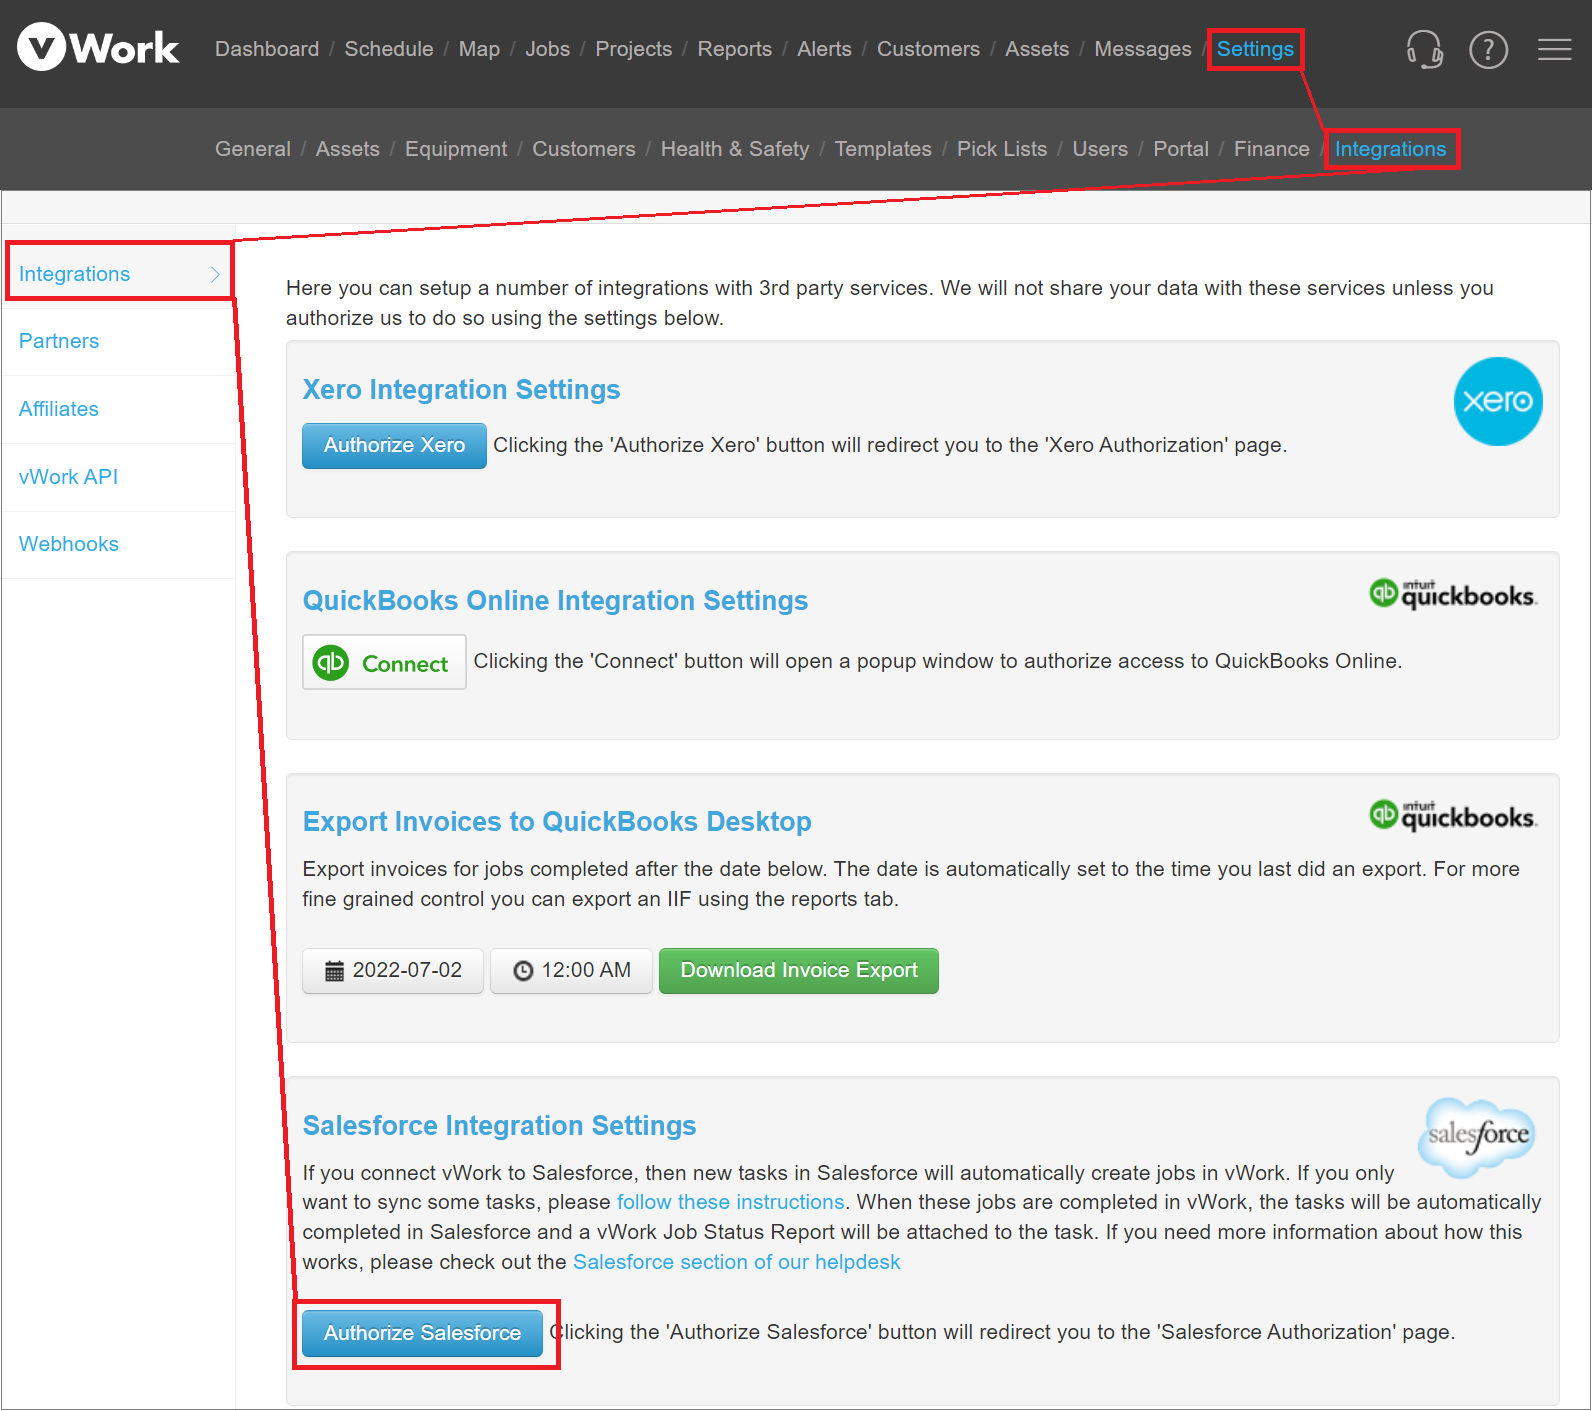This screenshot has width=1592, height=1411.
Task: Click the Salesforce cloud logo
Action: pyautogui.click(x=1477, y=1137)
